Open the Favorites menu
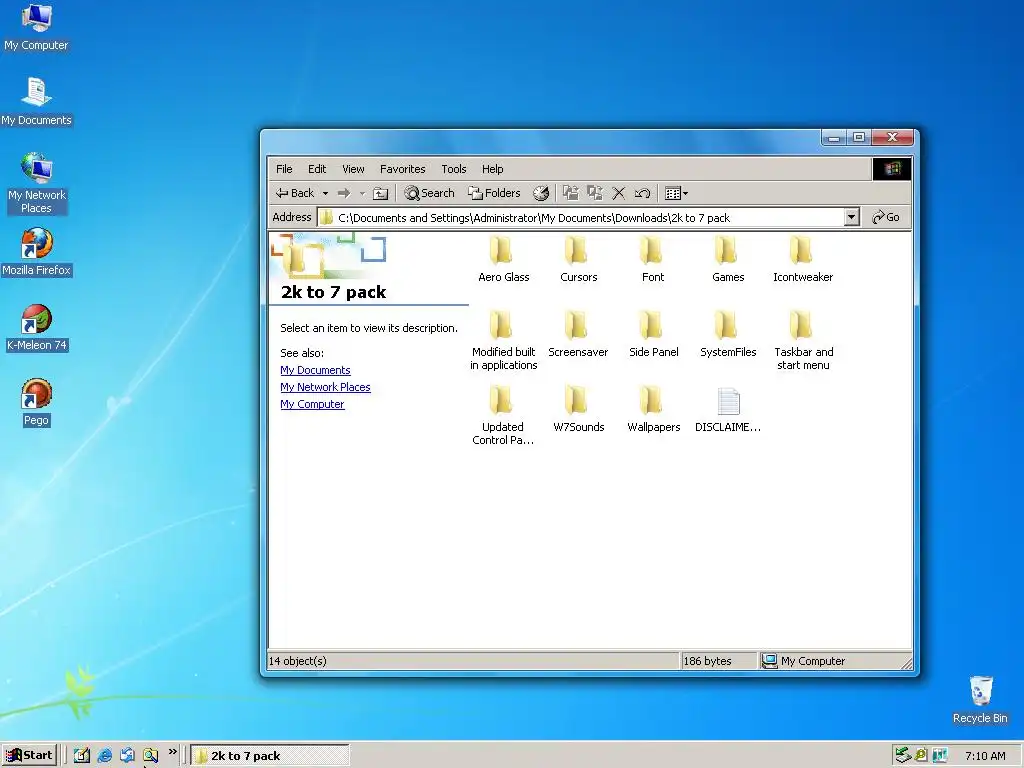The width and height of the screenshot is (1024, 768). (x=402, y=169)
